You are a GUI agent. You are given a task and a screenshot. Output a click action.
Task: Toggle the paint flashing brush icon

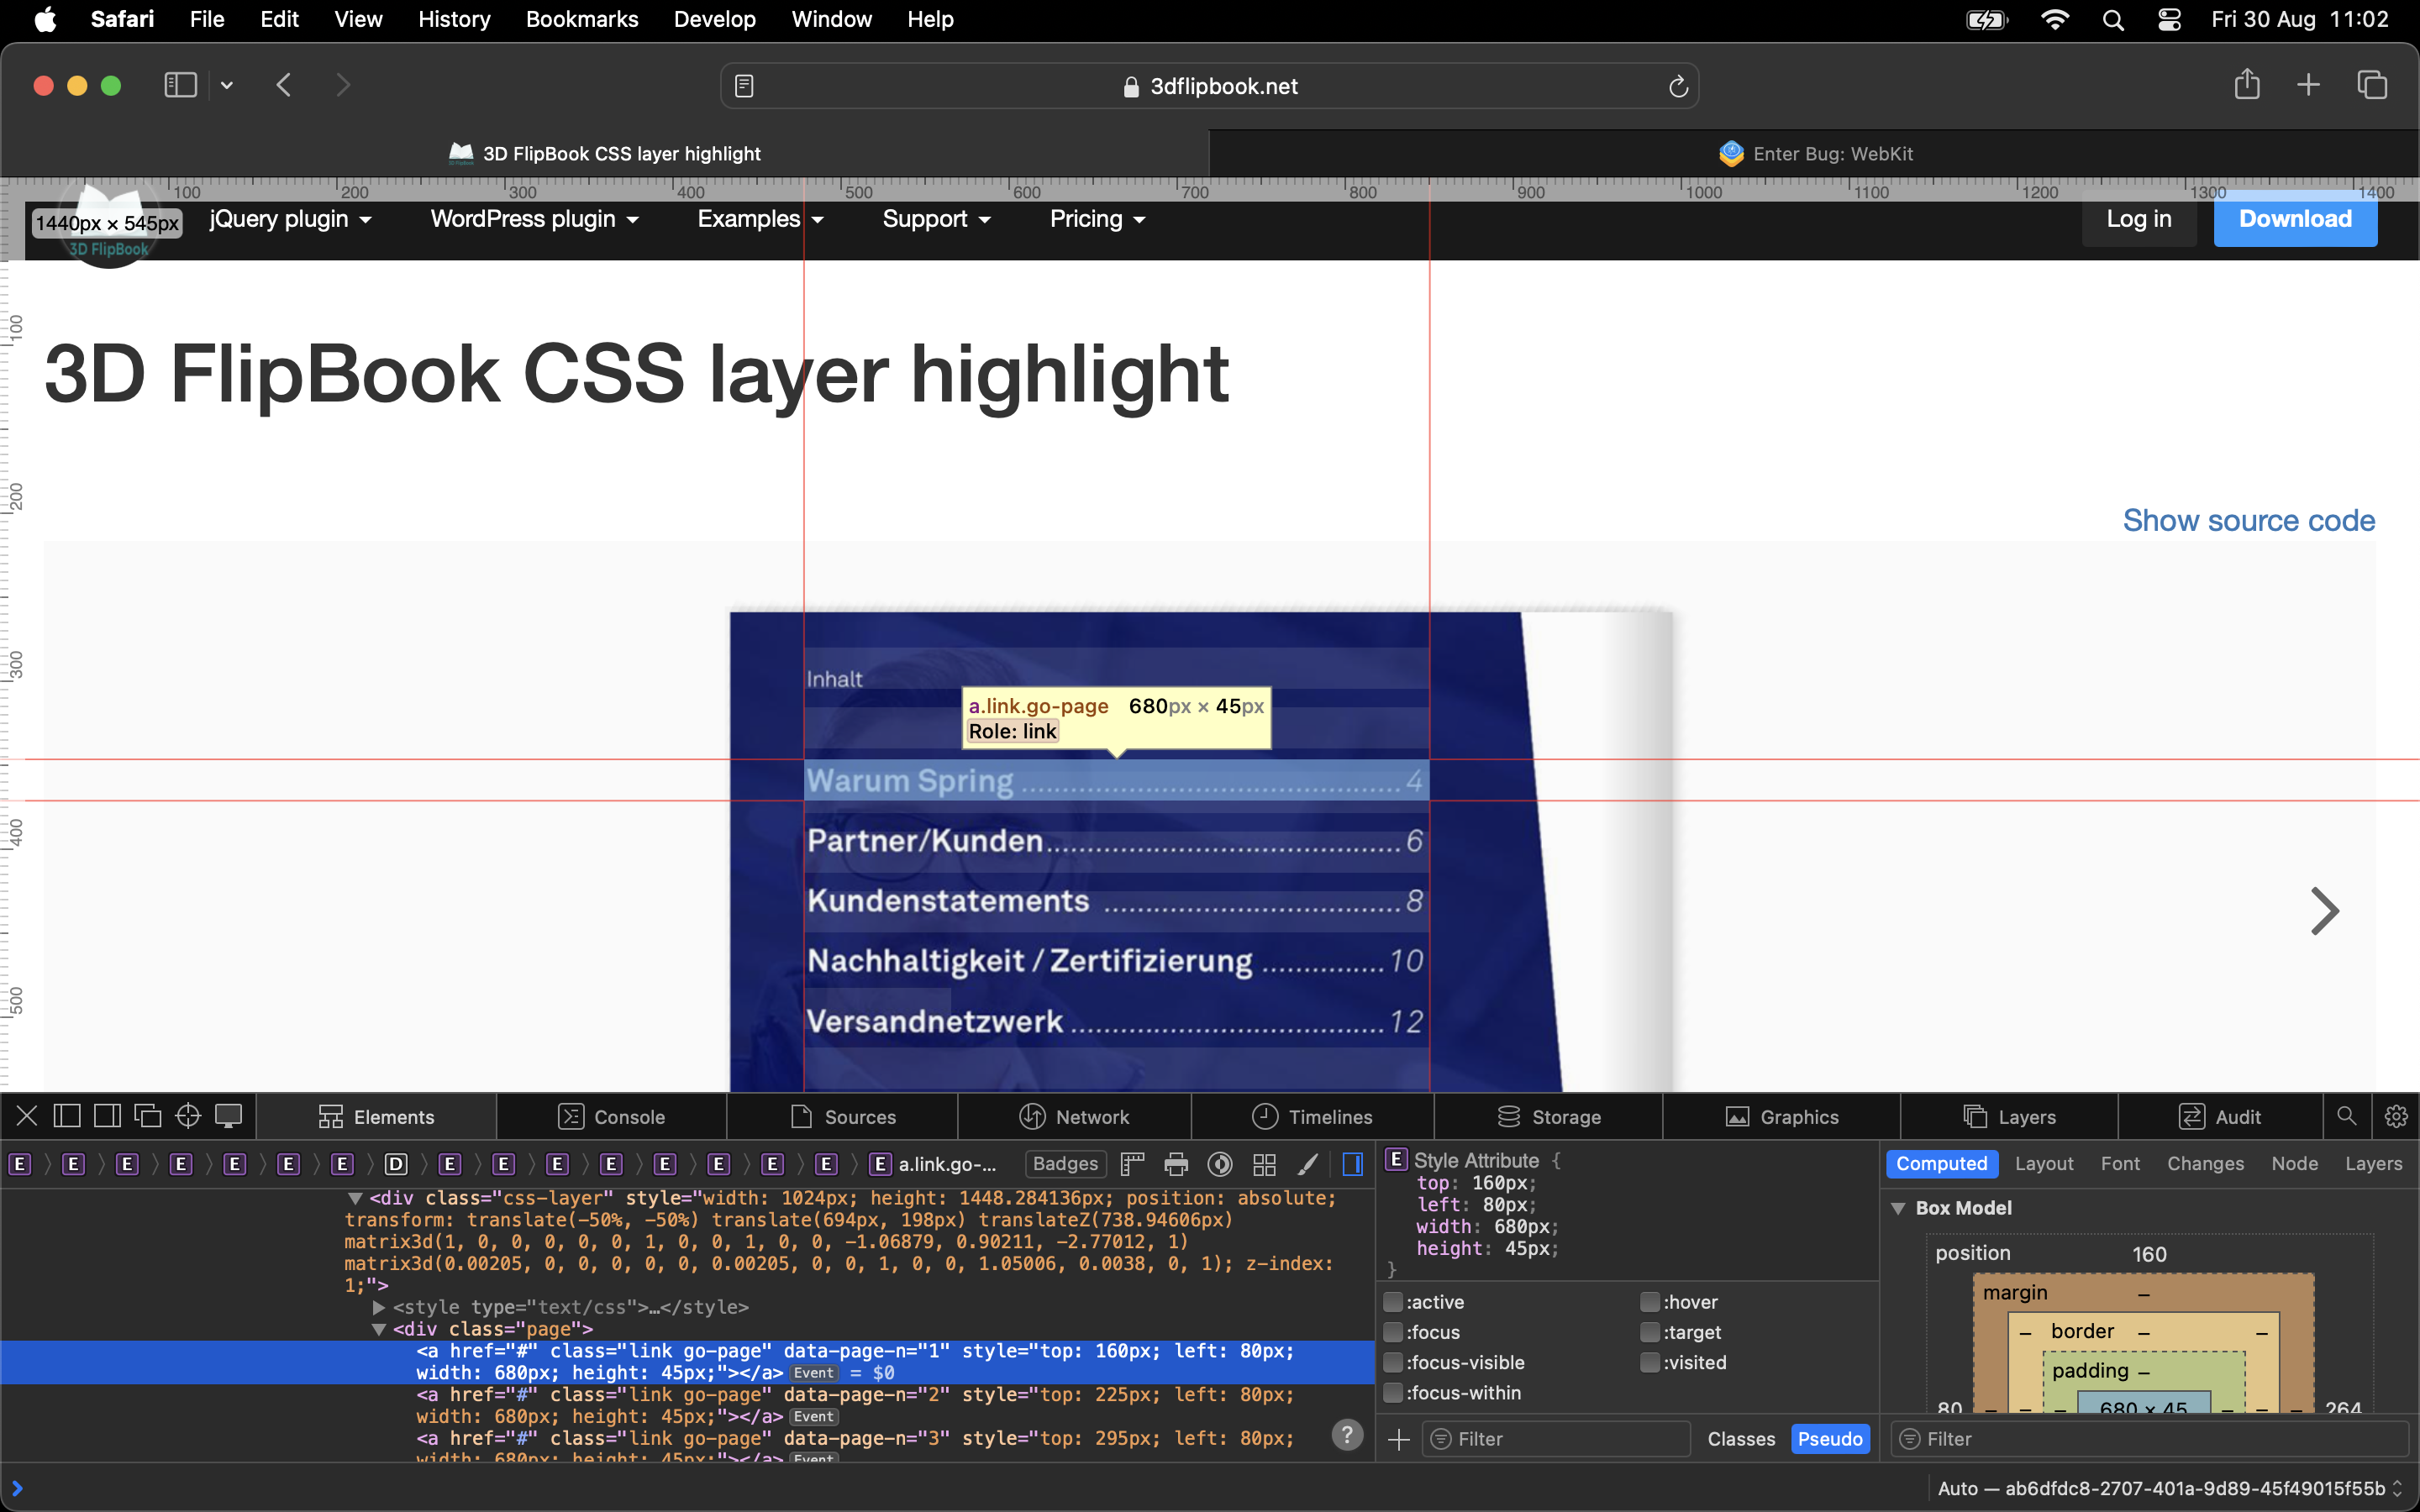pos(1308,1164)
